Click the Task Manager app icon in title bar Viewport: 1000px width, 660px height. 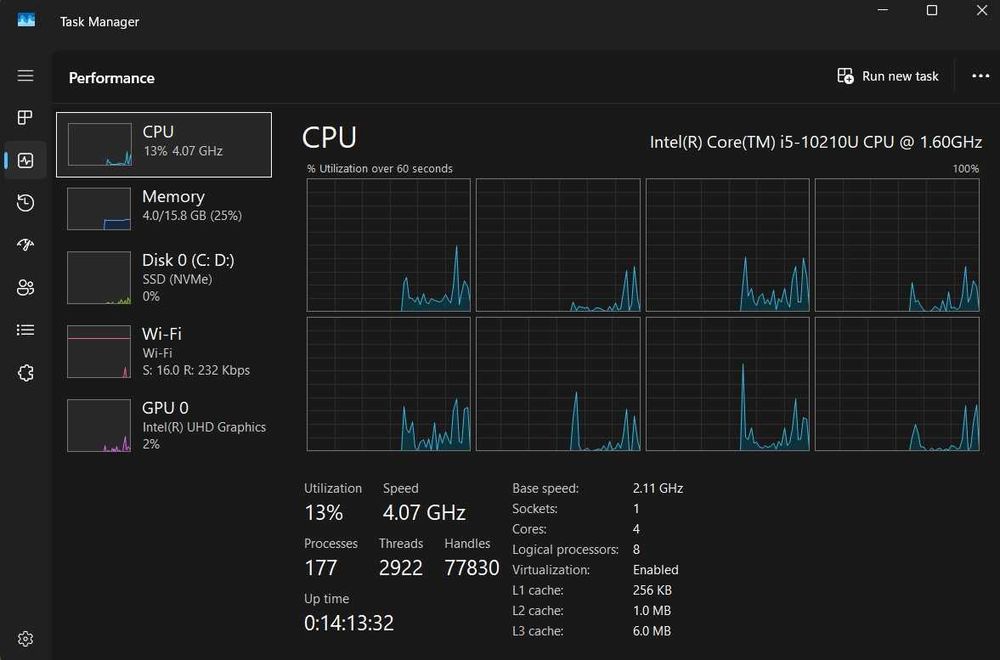[26, 20]
